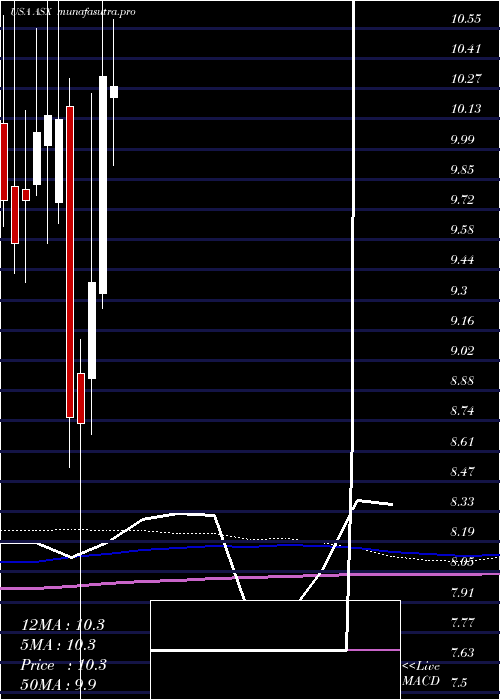
Task: Click the 12MA : 10.3 label
Action: (x=63, y=625)
